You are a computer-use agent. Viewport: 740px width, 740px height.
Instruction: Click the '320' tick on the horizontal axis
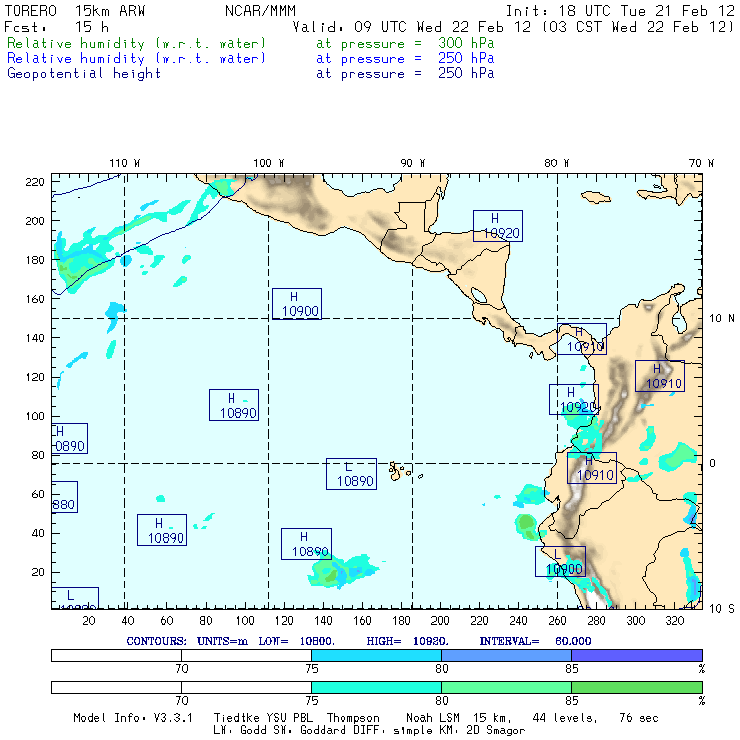[x=675, y=621]
